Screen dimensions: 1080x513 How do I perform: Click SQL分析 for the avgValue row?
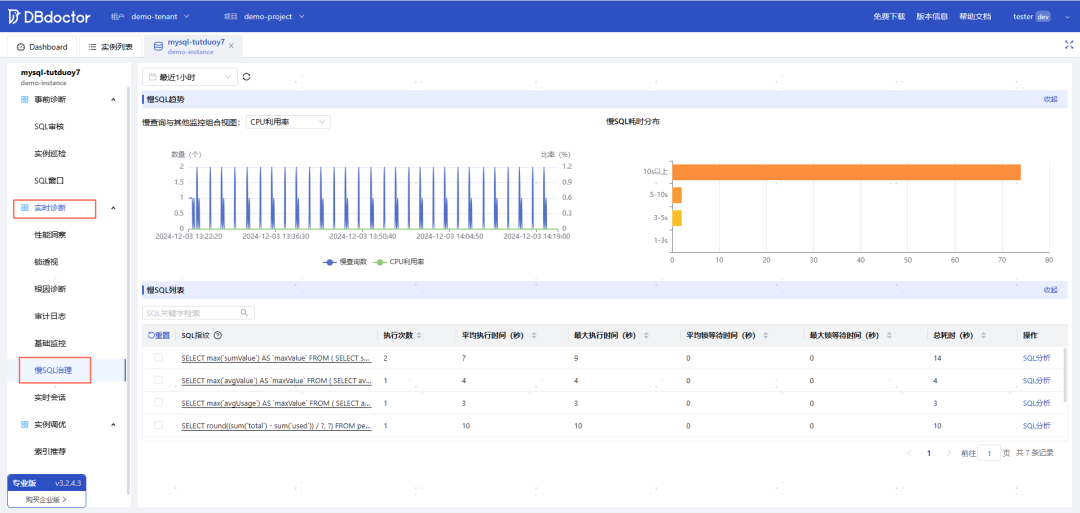(1037, 381)
